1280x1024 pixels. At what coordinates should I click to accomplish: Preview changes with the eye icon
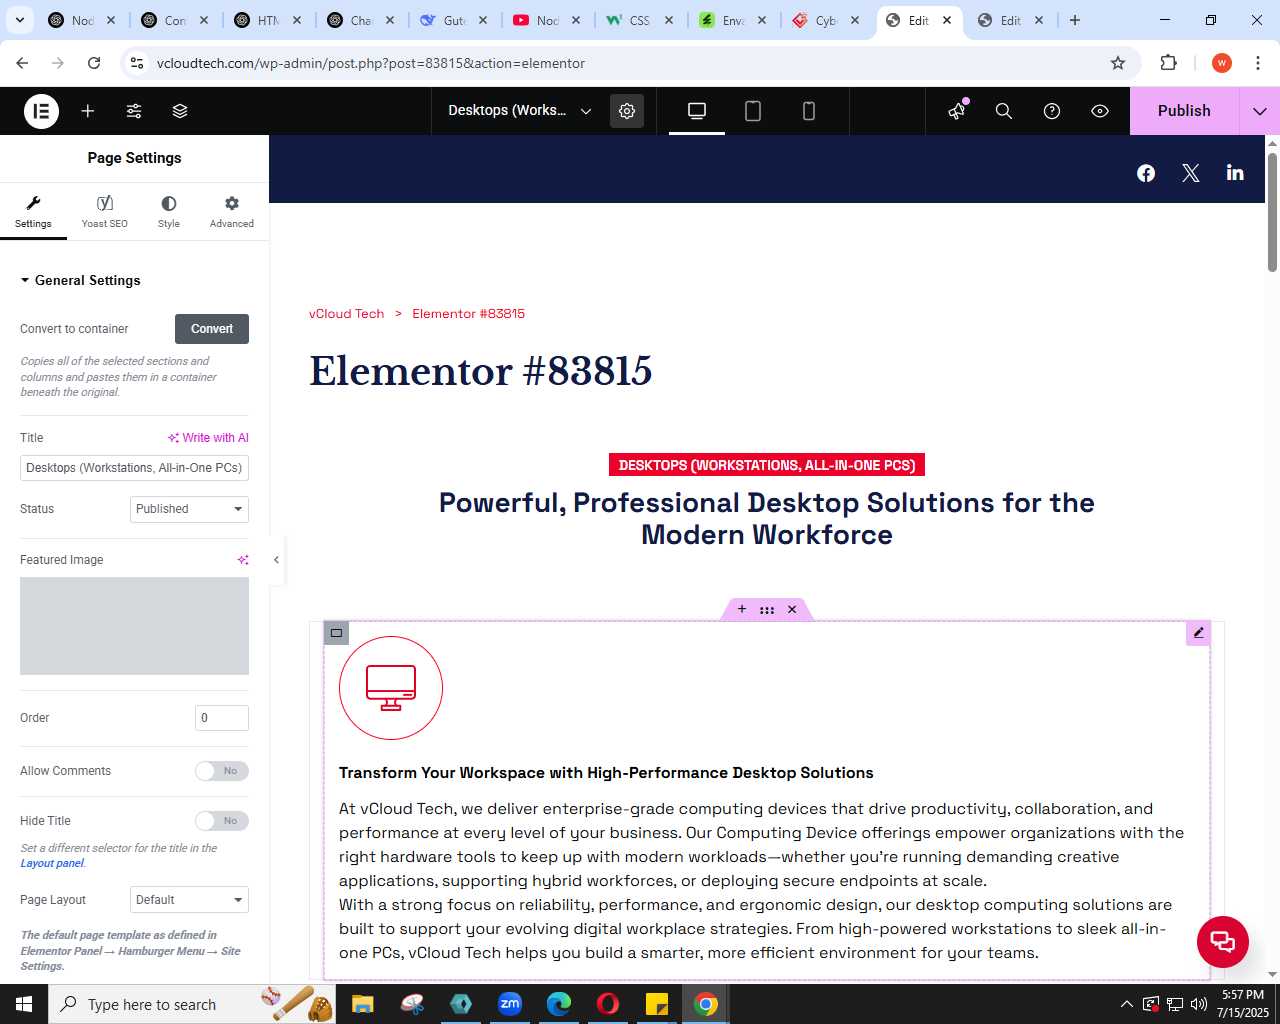tap(1100, 111)
